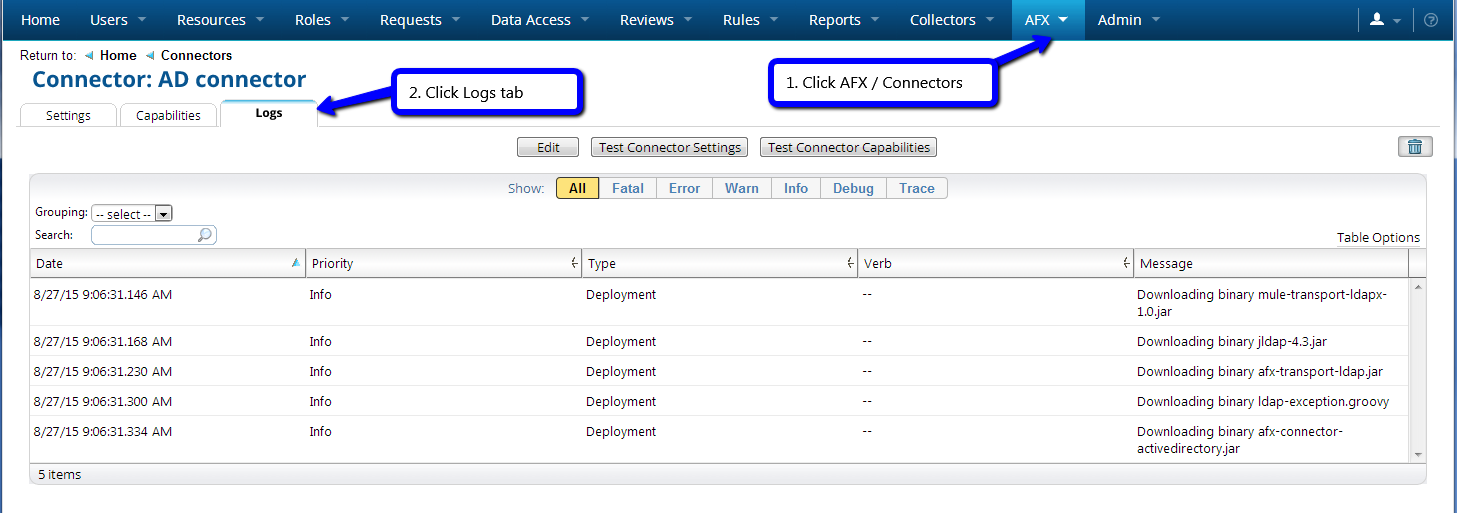
Task: Click the Search input field
Action: pos(144,235)
